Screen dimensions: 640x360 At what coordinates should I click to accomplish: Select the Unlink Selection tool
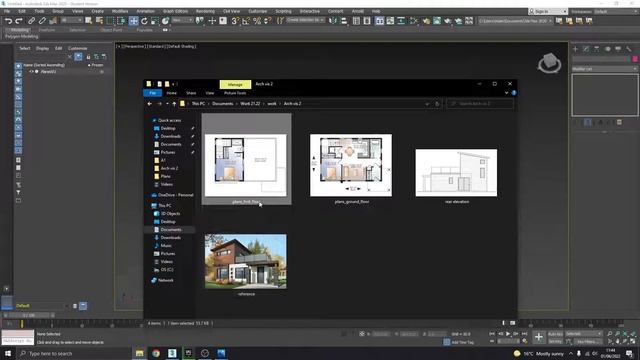[42, 21]
